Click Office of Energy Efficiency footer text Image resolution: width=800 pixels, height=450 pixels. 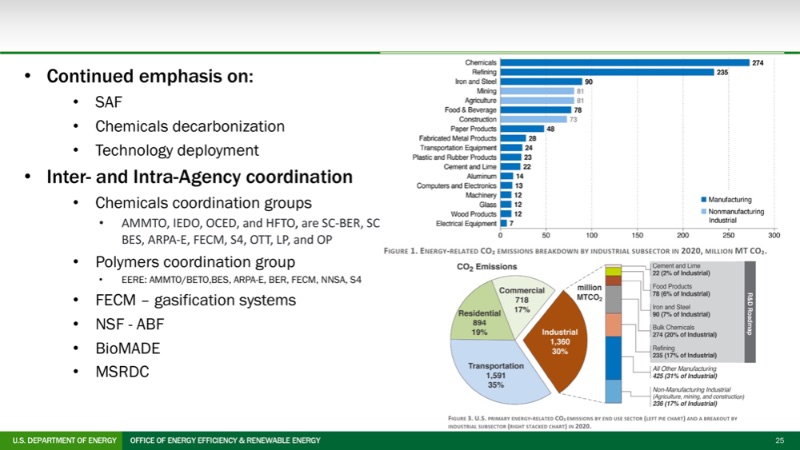226,441
